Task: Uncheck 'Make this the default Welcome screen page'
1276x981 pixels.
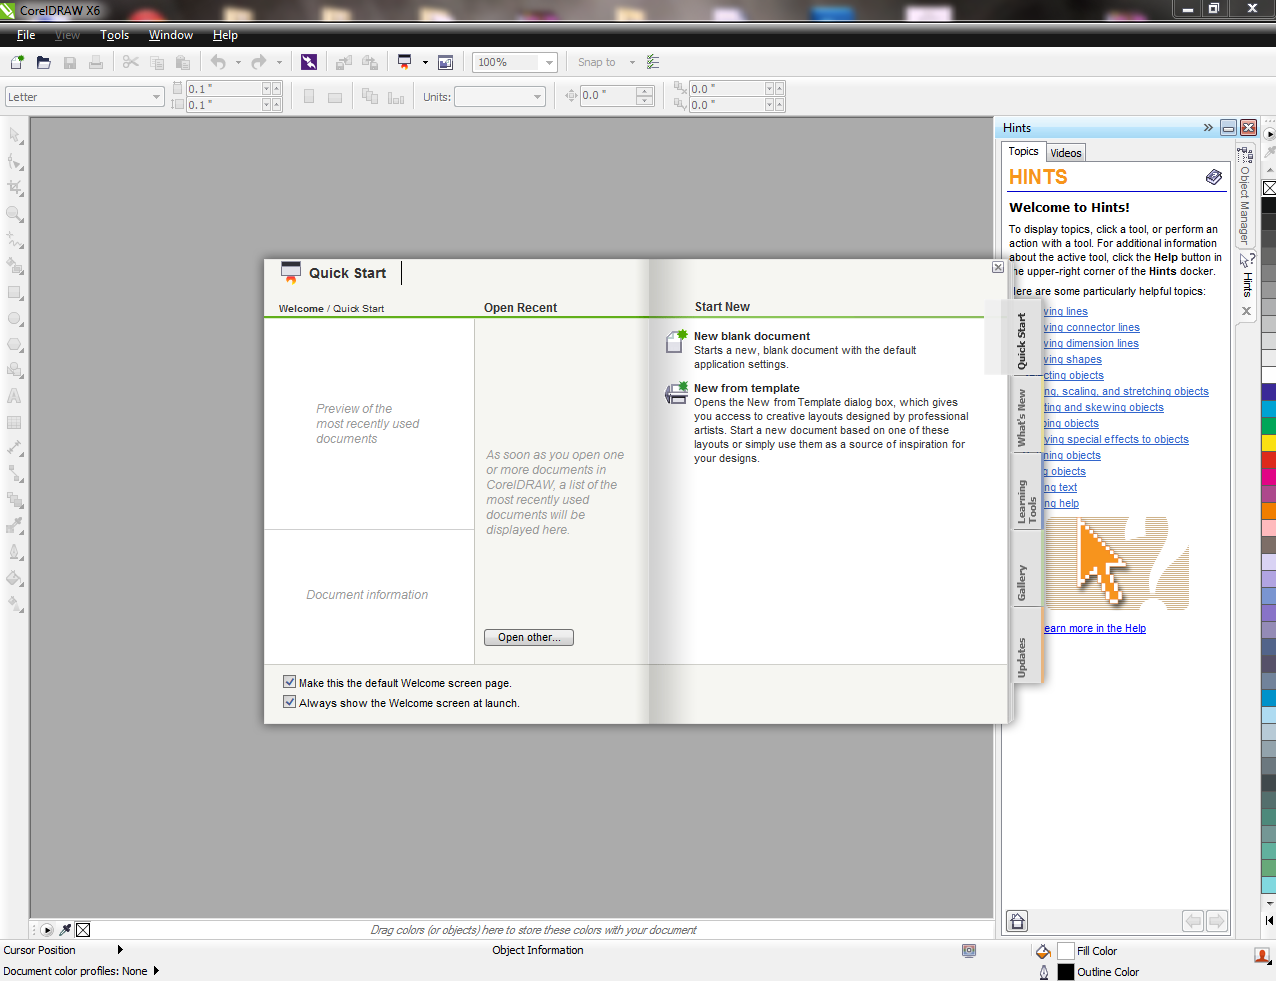Action: point(289,681)
